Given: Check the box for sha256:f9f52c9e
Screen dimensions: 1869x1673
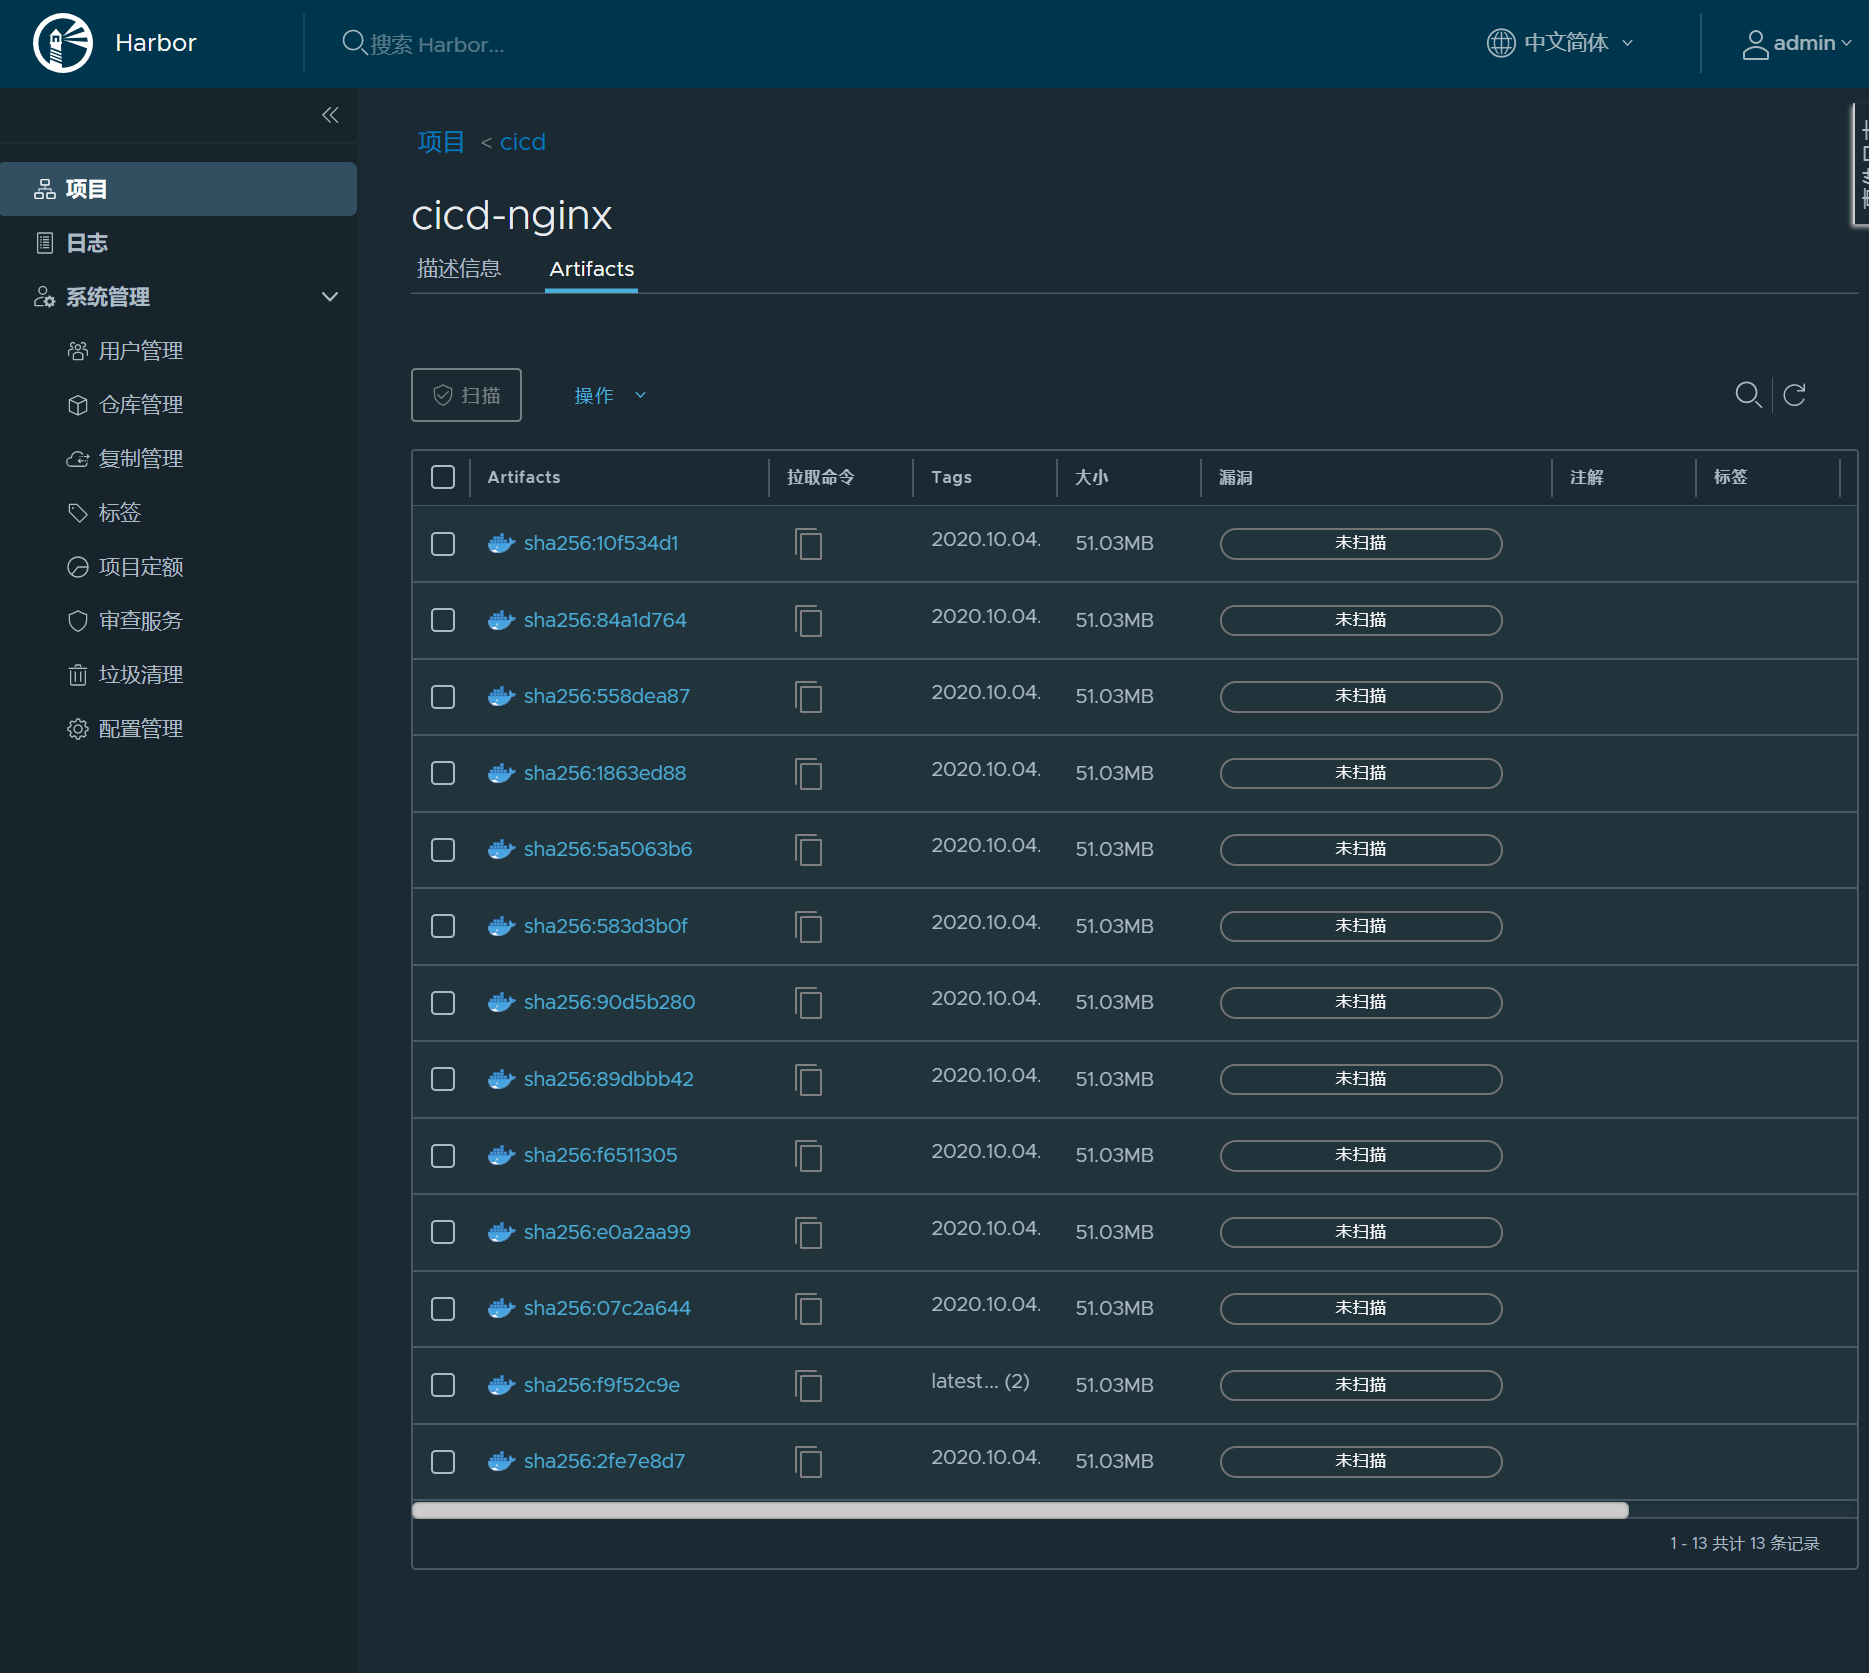Looking at the screenshot, I should pos(443,1385).
